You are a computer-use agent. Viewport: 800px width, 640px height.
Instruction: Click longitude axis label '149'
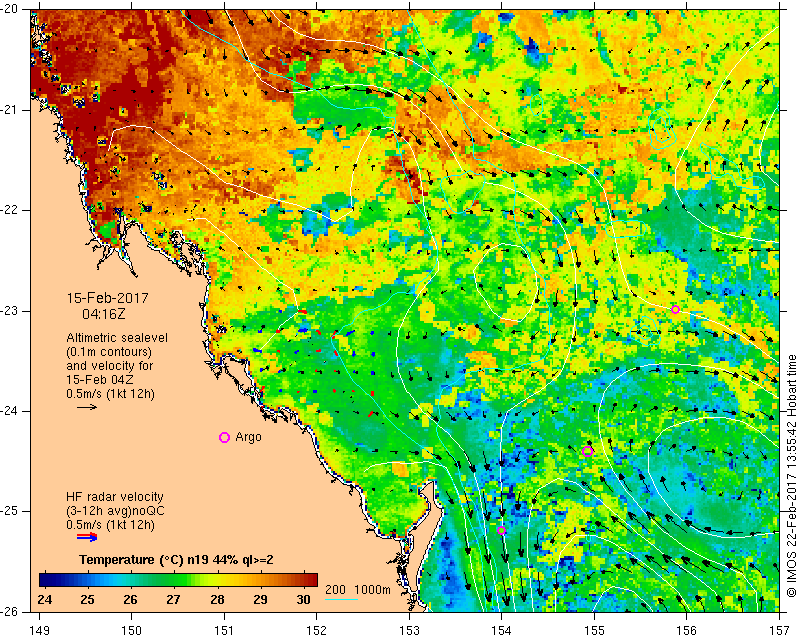point(40,631)
